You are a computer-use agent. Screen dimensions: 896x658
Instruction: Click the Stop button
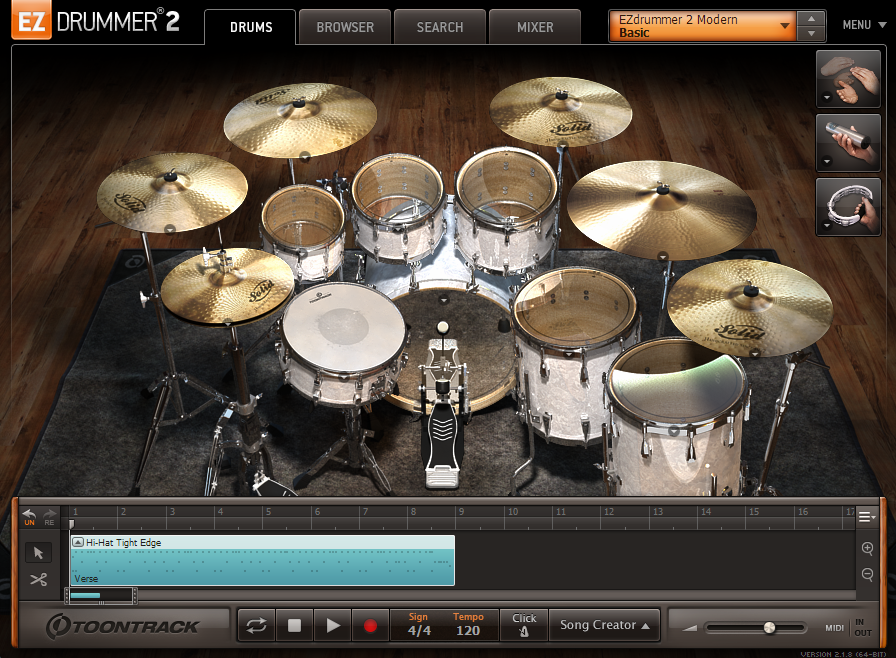[x=294, y=625]
